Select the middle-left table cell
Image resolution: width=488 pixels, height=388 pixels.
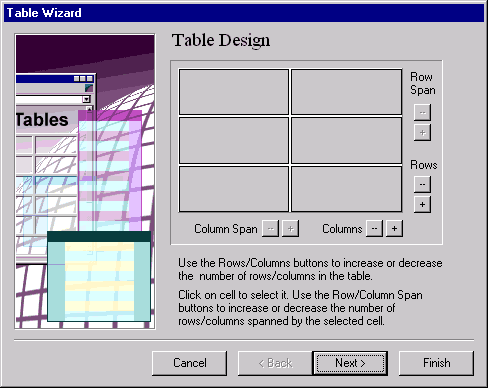(x=234, y=140)
